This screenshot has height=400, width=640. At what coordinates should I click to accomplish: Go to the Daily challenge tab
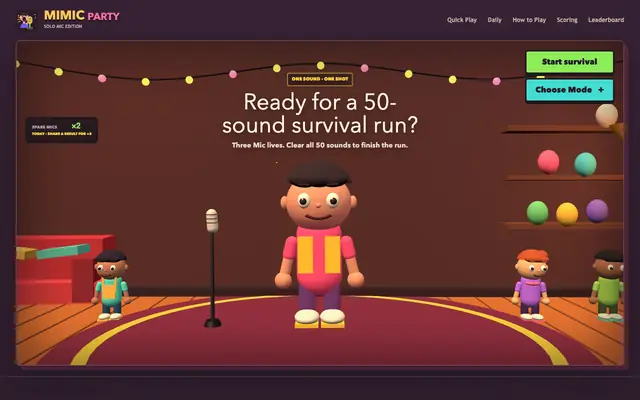click(494, 20)
